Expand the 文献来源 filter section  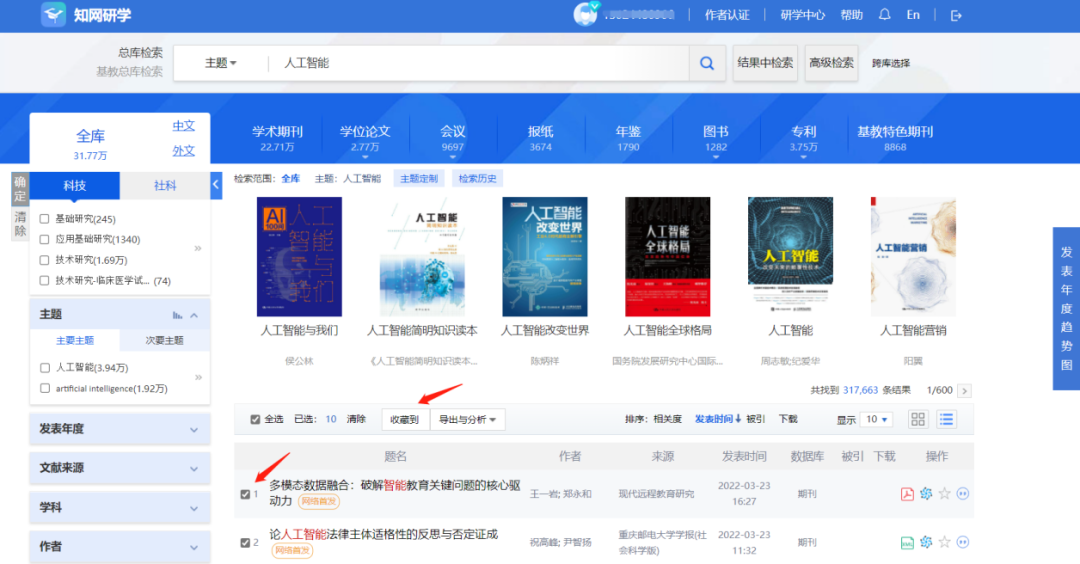point(120,468)
